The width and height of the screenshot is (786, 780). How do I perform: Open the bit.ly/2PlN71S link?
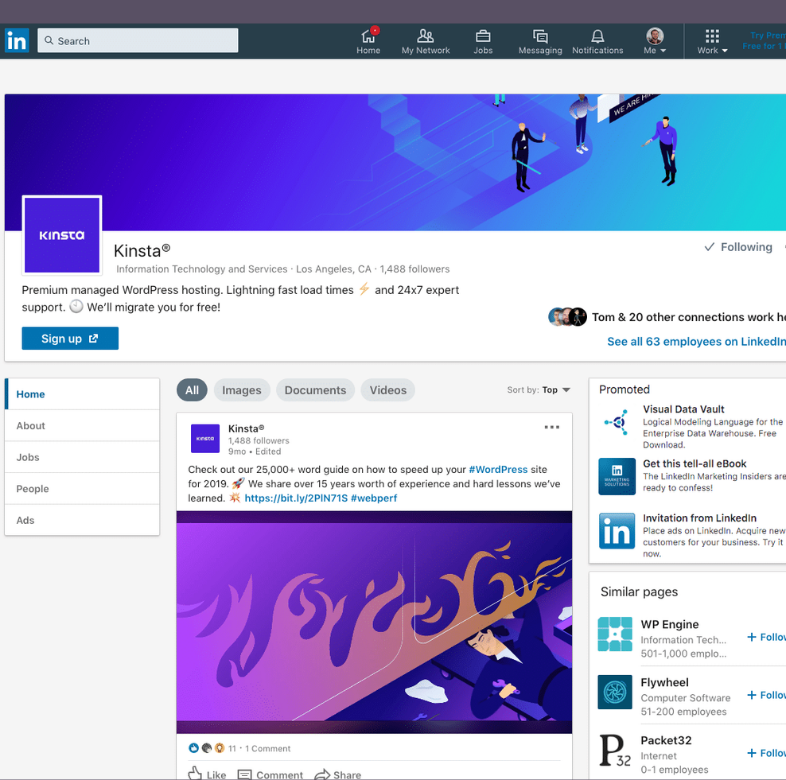[296, 498]
